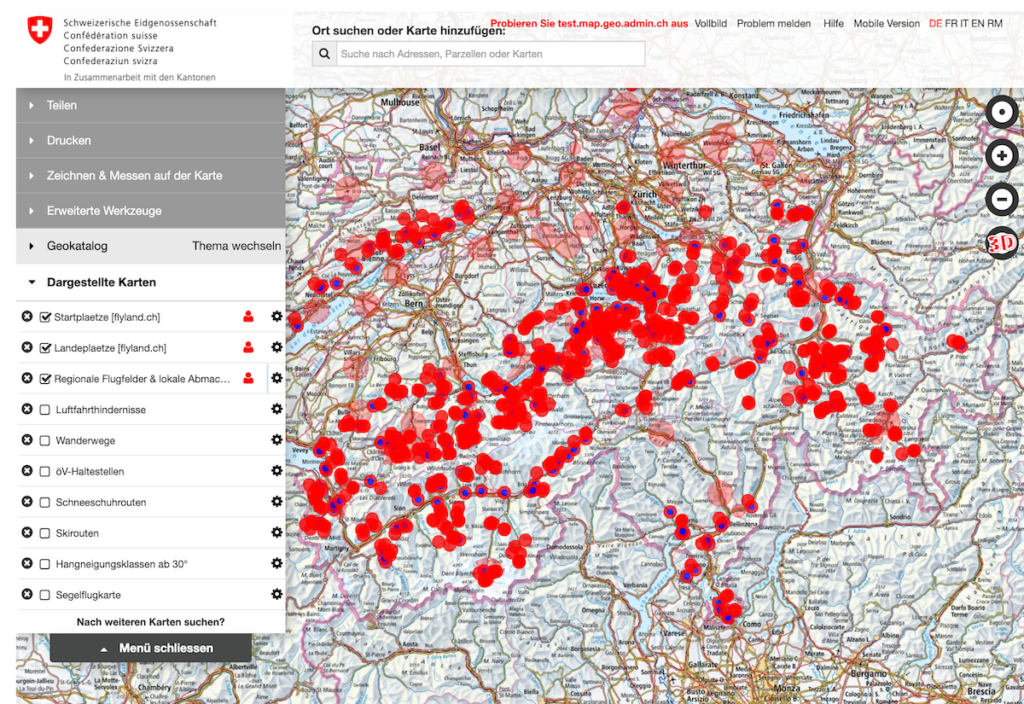Image resolution: width=1024 pixels, height=704 pixels.
Task: Switch to Mobile Version
Action: coord(886,24)
